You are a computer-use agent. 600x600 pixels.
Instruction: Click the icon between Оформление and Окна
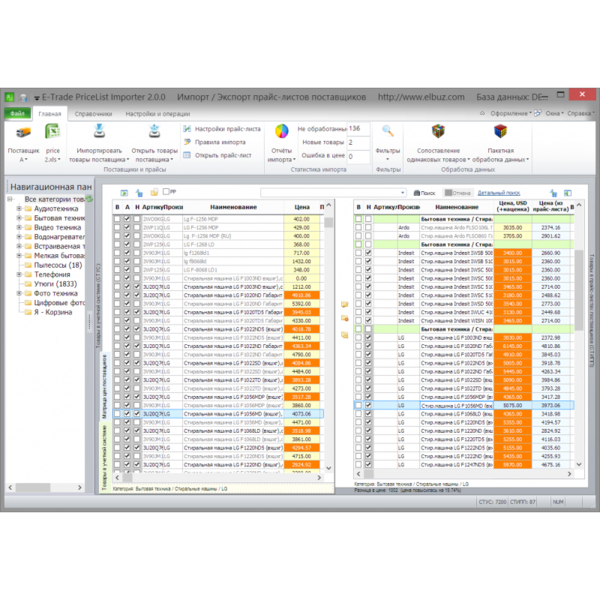point(538,113)
